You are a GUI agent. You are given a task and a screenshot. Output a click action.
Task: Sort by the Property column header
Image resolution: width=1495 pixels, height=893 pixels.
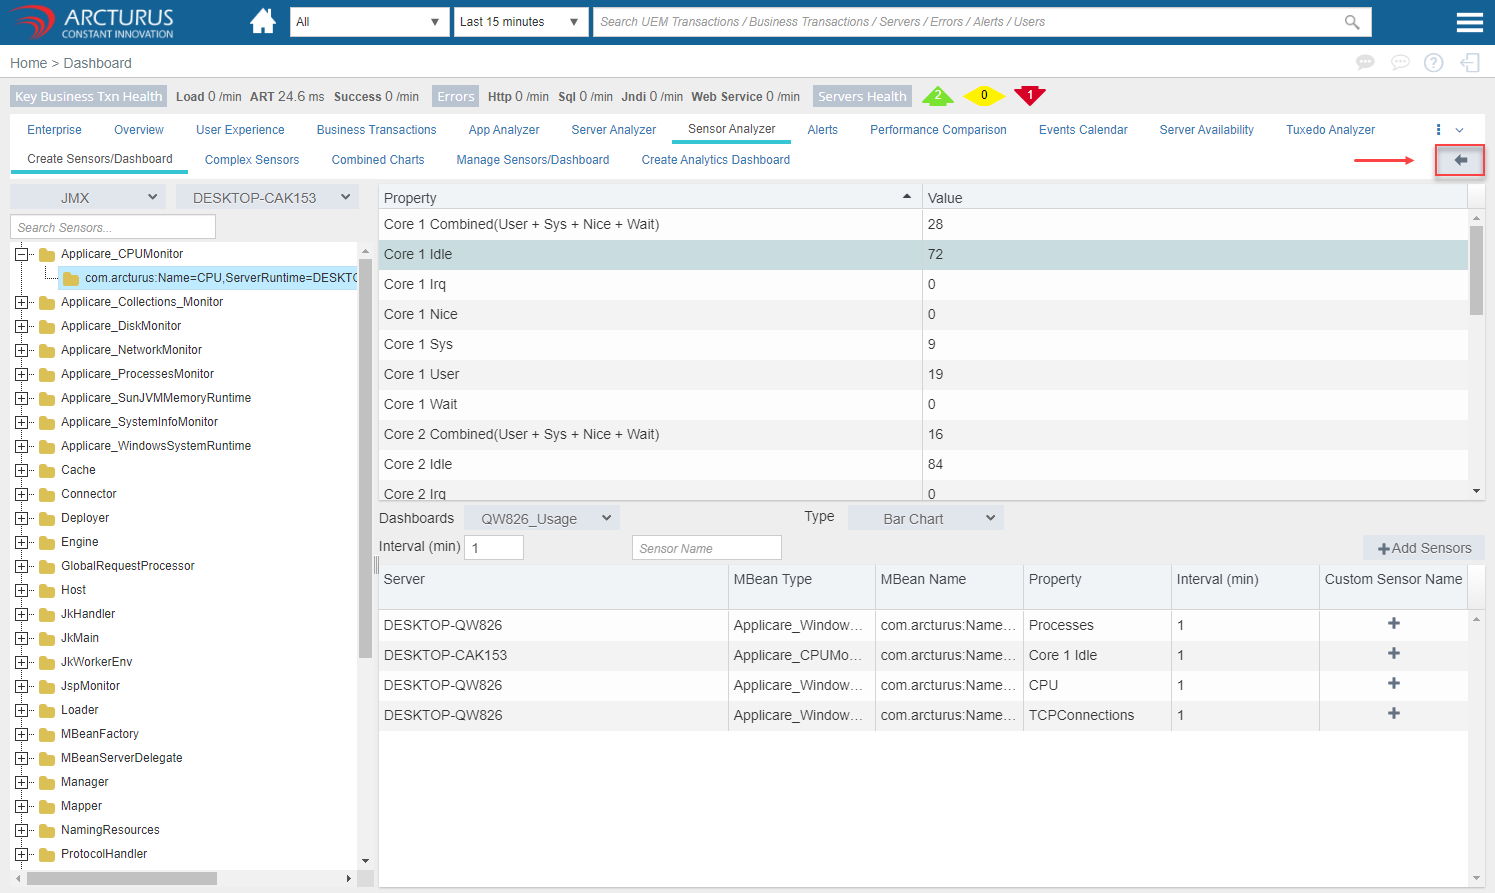[650, 198]
